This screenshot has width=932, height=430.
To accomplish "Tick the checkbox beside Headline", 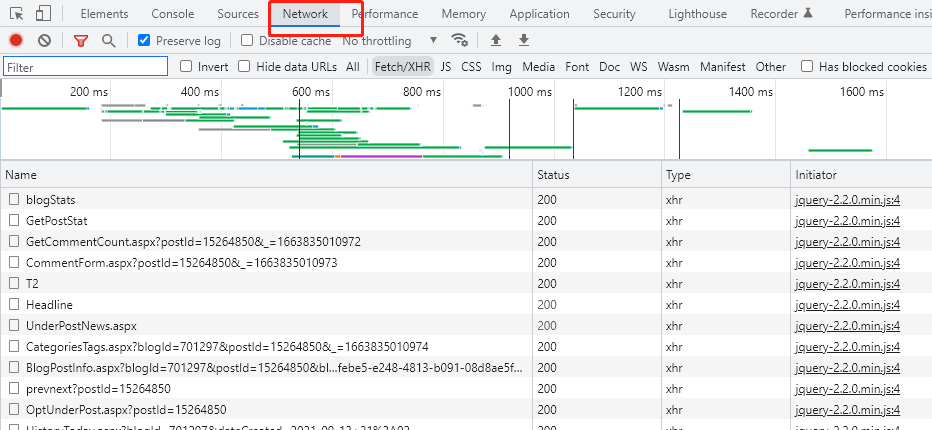I will coord(14,305).
